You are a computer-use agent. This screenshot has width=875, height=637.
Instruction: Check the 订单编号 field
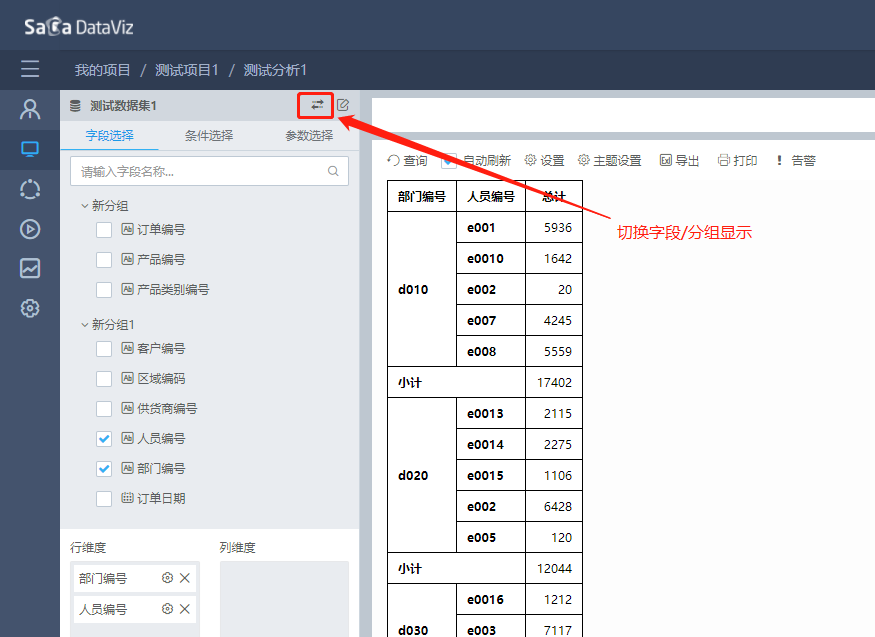pyautogui.click(x=104, y=230)
